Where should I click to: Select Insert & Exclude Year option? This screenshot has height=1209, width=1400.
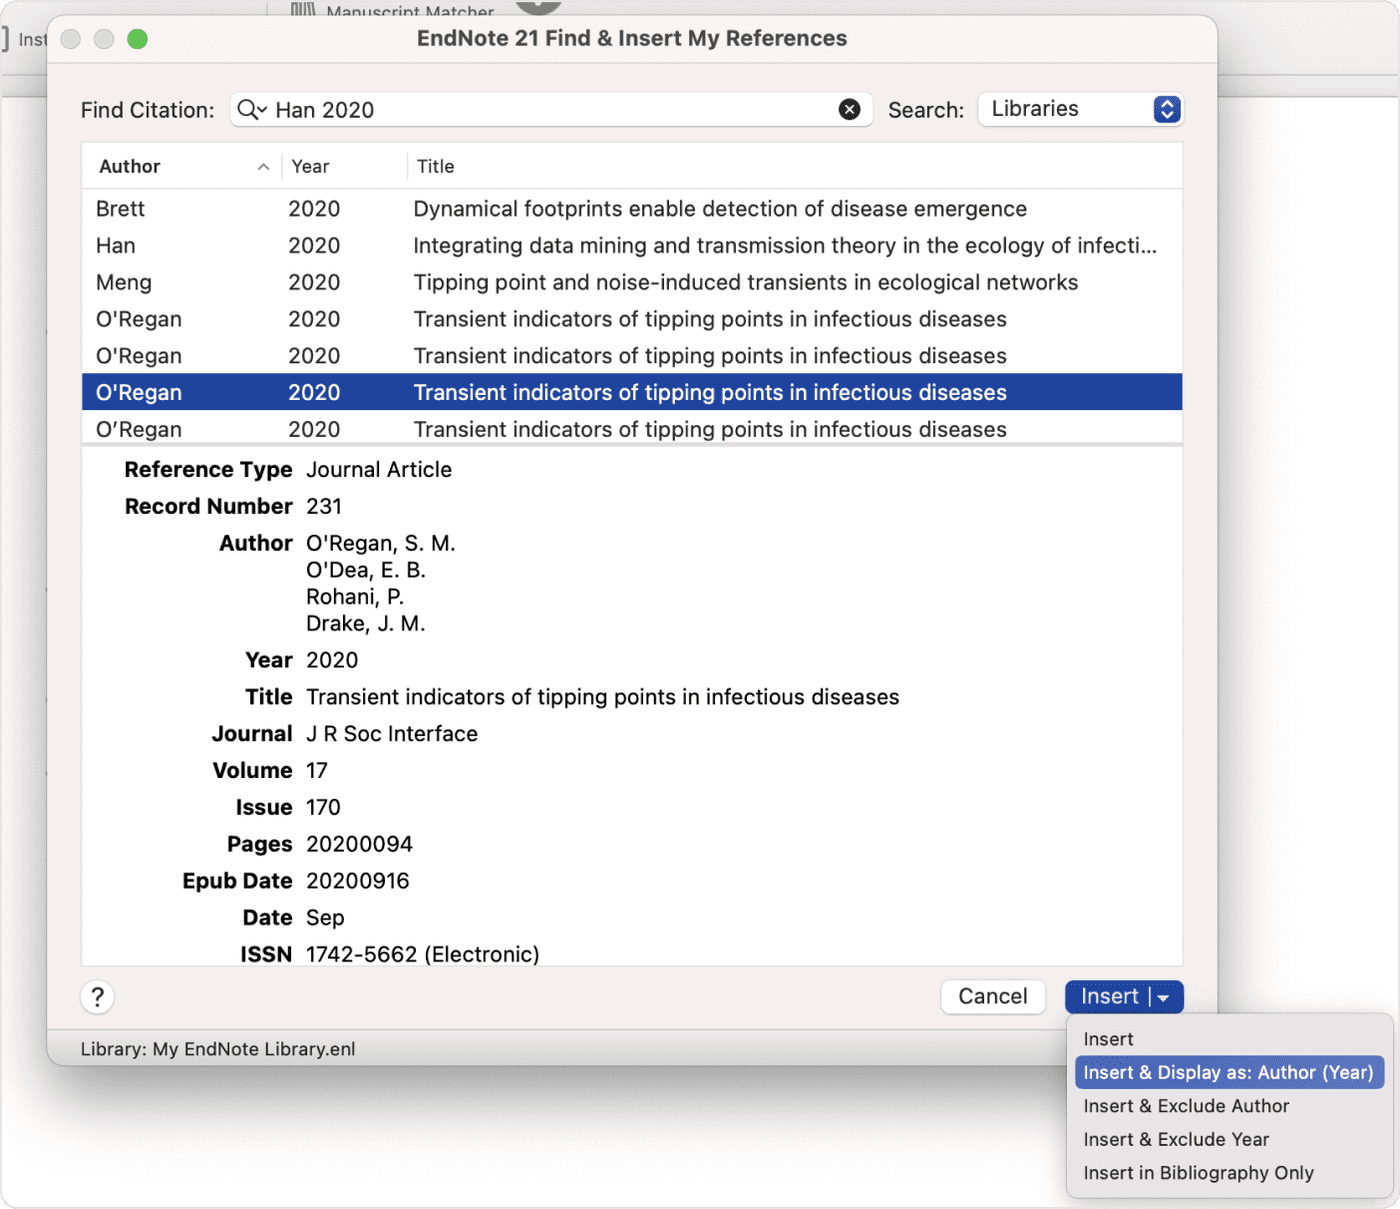[1176, 1139]
